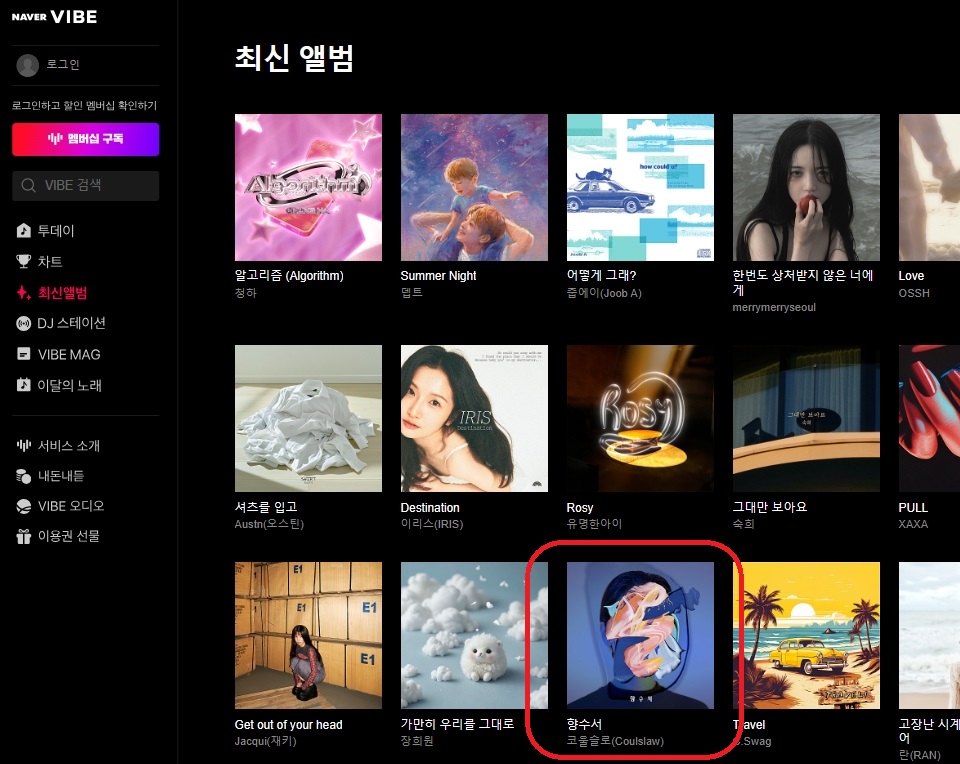Image resolution: width=960 pixels, height=764 pixels.
Task: Click the artist name 코울슬로(Coulslaw)
Action: click(x=615, y=741)
